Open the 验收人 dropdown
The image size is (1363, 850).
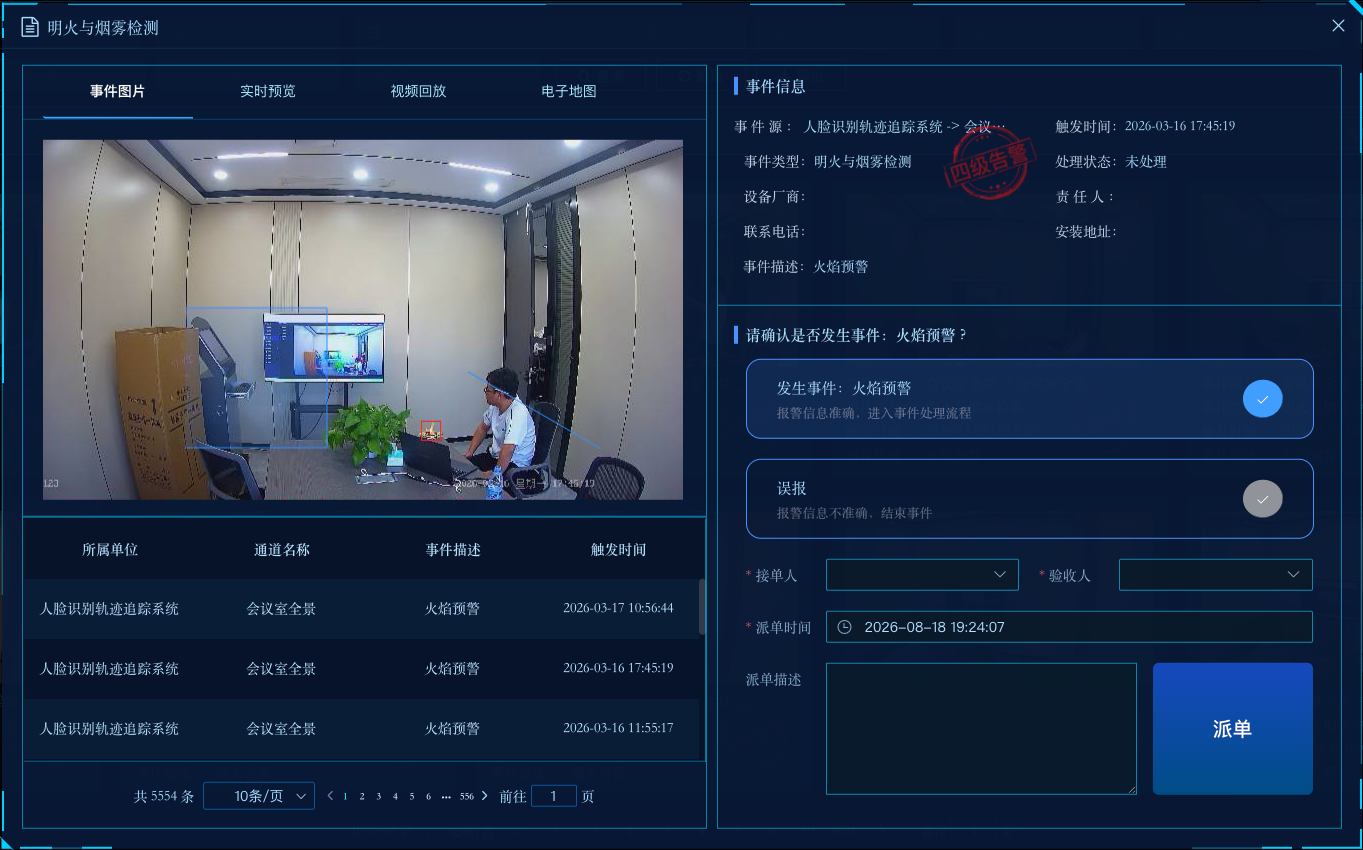click(x=1216, y=575)
